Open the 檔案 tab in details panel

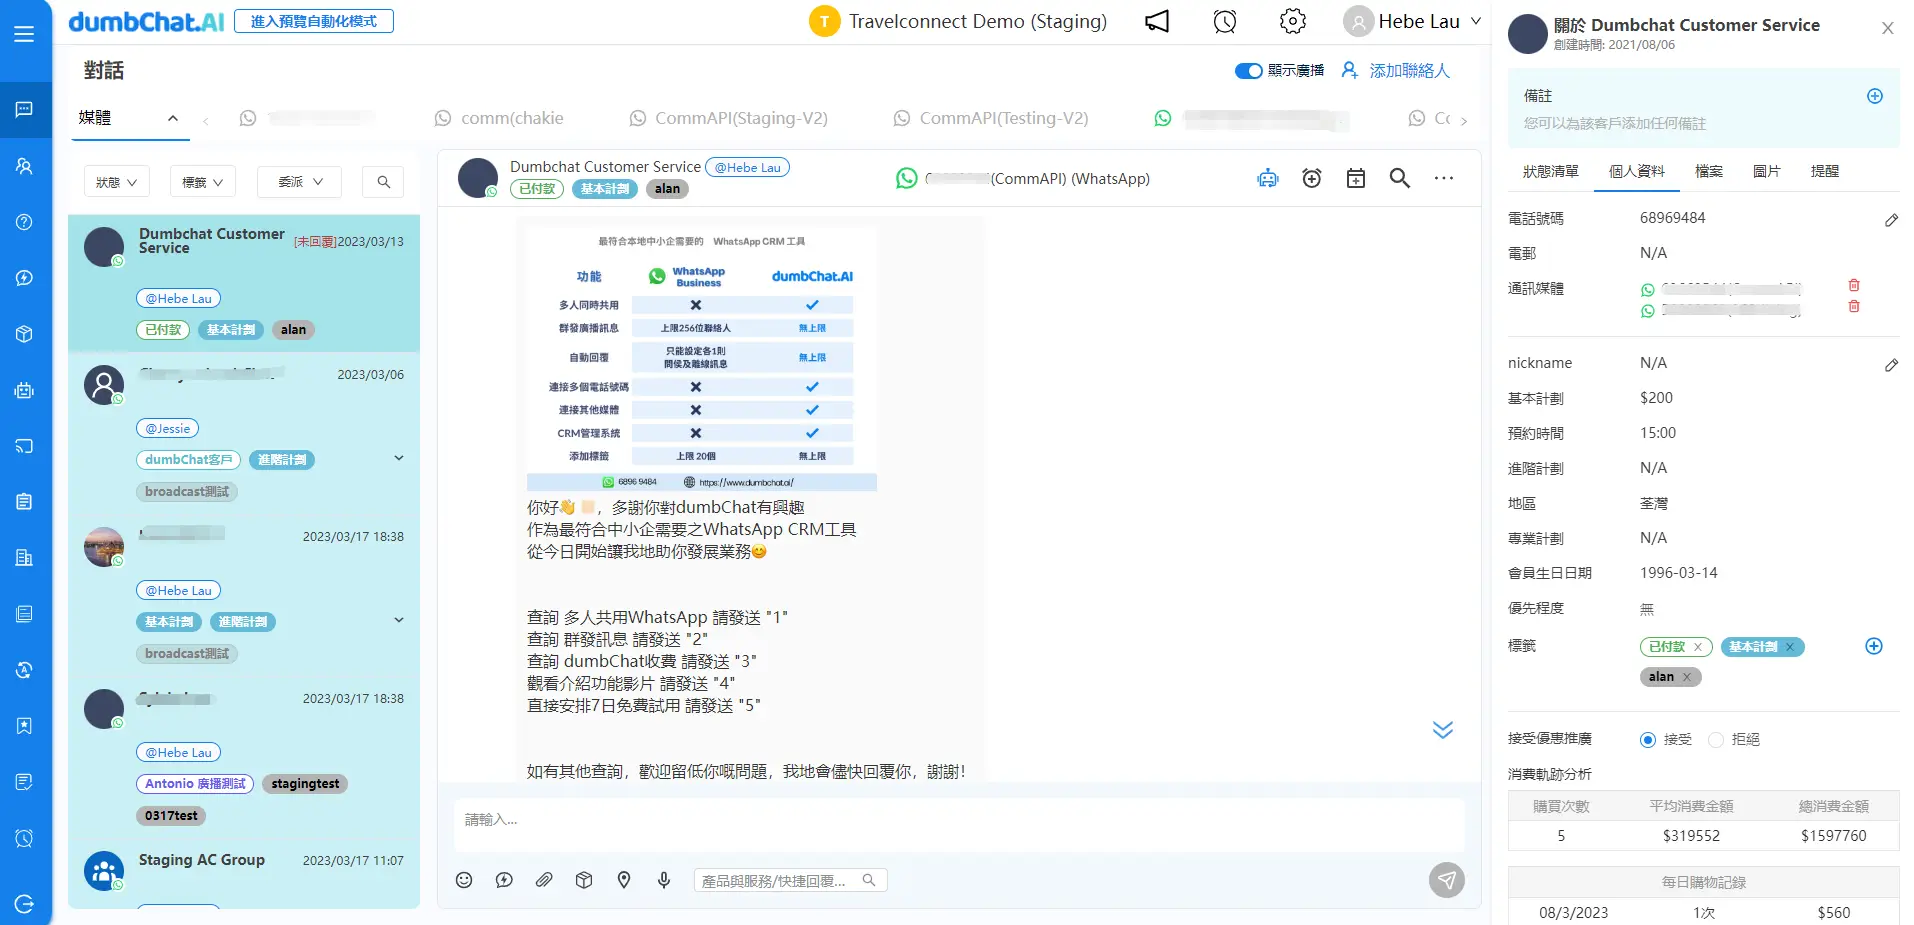(x=1709, y=171)
